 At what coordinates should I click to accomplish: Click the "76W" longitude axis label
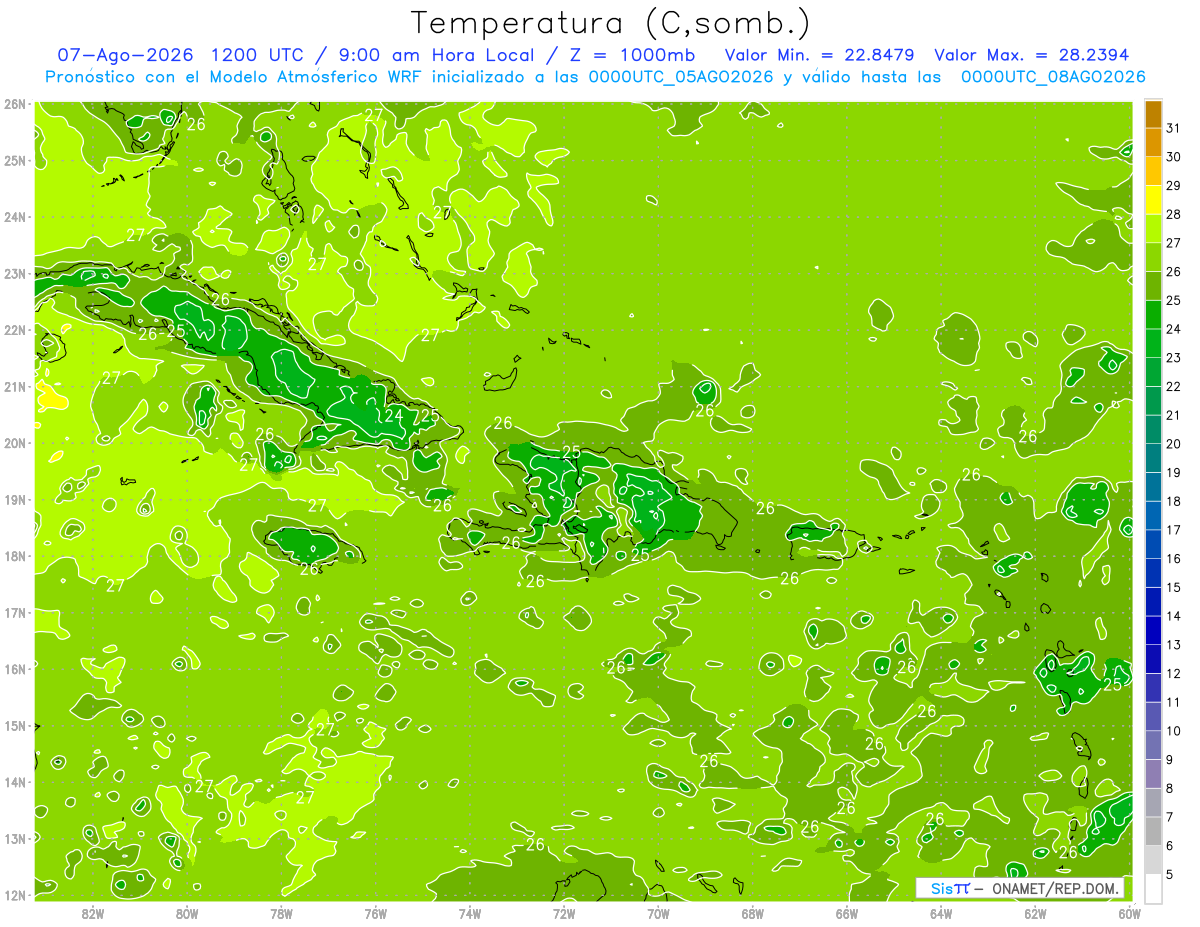point(376,913)
